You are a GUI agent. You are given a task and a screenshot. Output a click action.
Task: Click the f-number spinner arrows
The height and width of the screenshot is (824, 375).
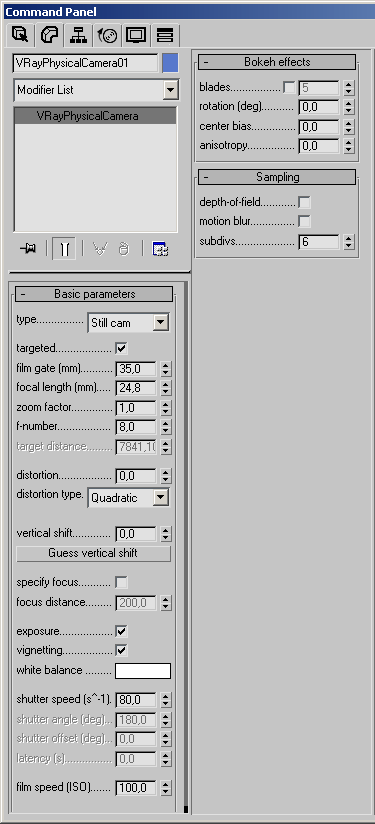point(166,427)
